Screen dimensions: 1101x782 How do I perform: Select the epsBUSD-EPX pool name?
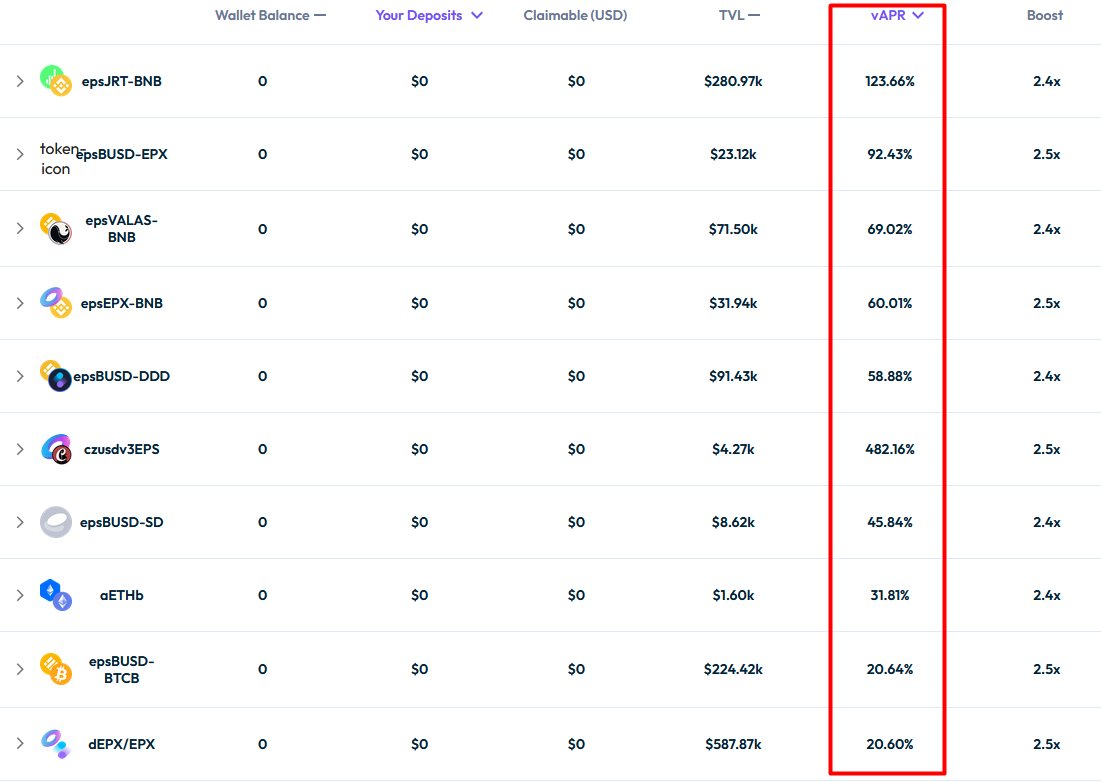click(x=121, y=154)
